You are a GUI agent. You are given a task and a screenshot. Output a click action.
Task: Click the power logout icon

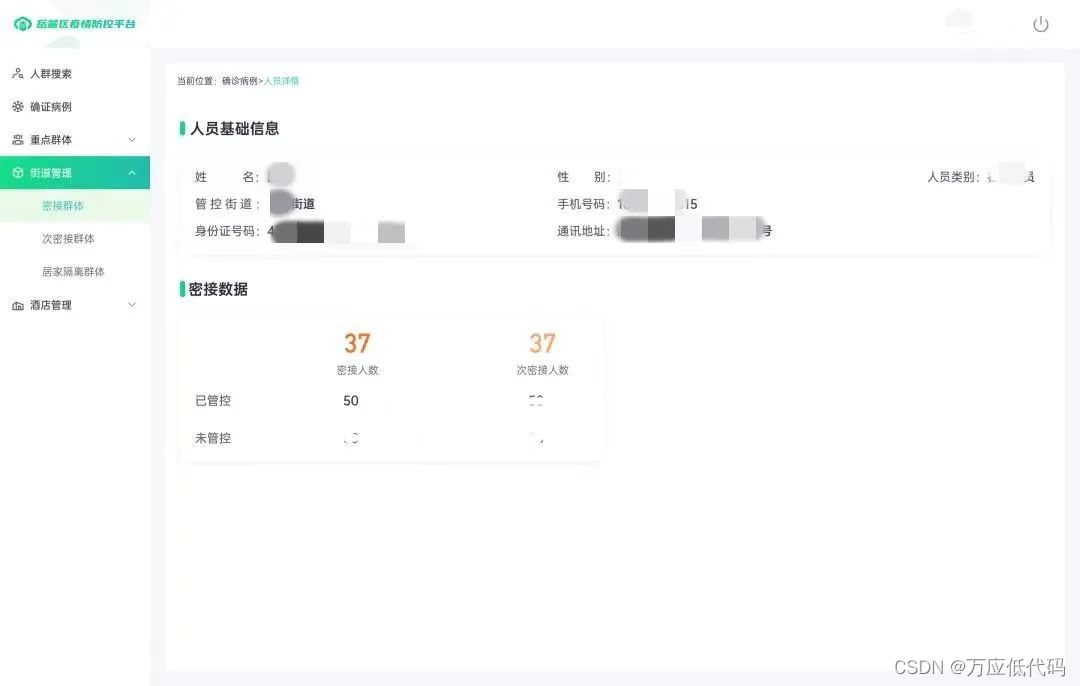(1040, 24)
